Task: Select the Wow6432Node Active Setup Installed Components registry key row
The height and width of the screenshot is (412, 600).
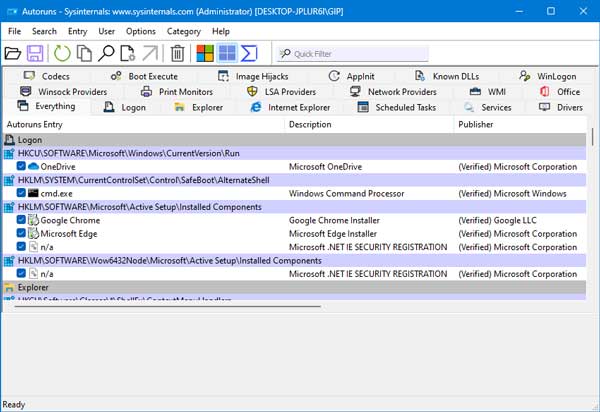Action: tap(295, 261)
